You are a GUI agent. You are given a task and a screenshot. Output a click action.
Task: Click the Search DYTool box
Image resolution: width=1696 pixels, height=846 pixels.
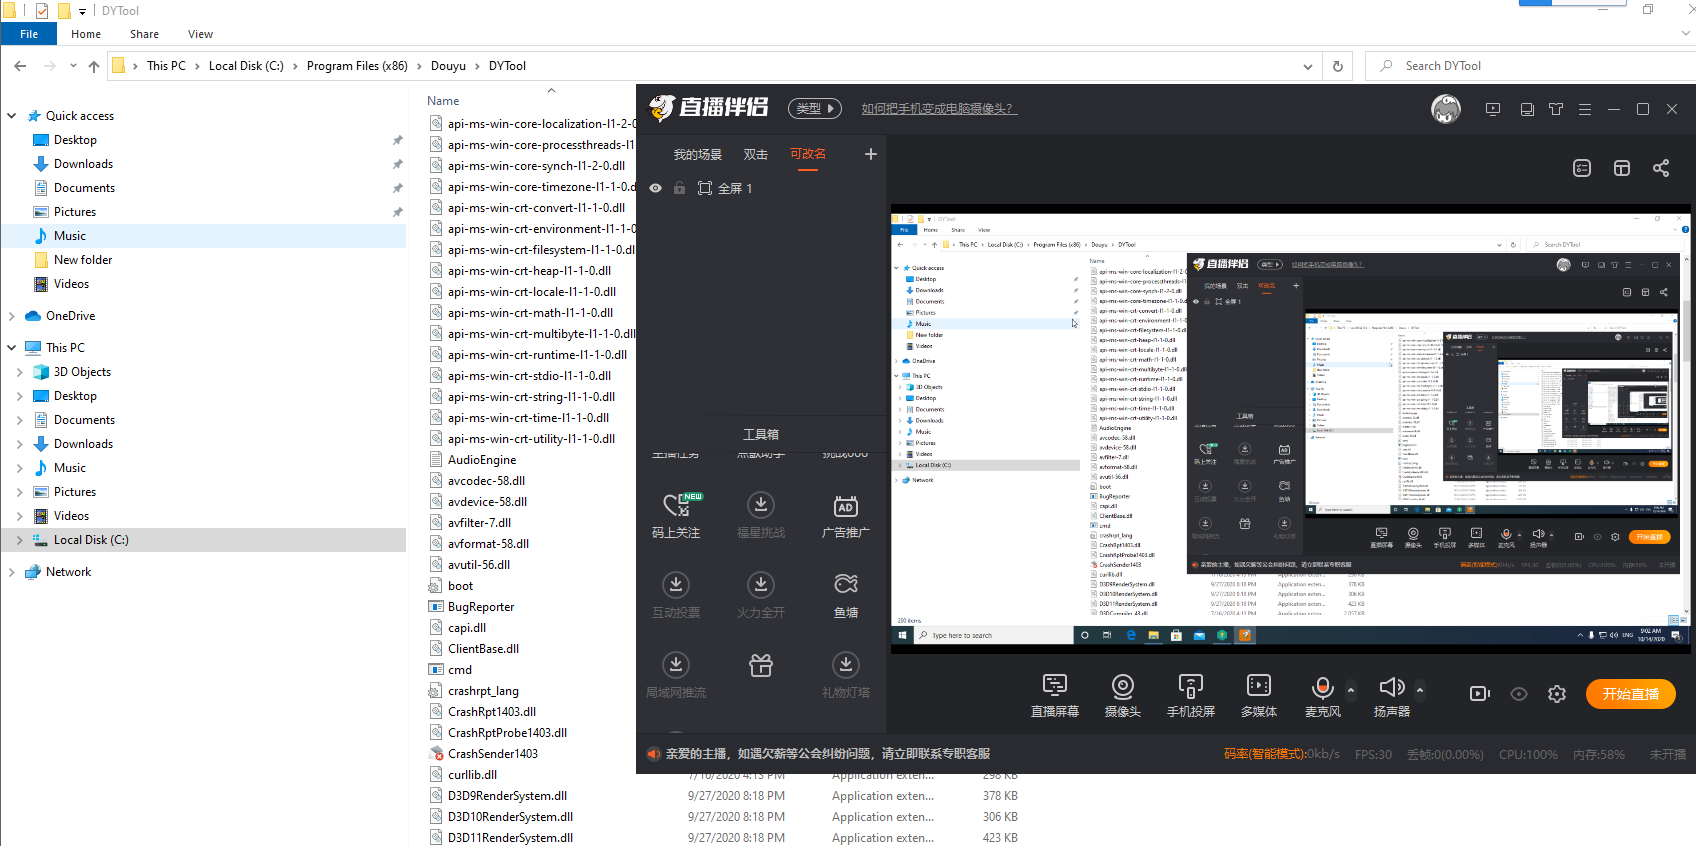(1528, 66)
